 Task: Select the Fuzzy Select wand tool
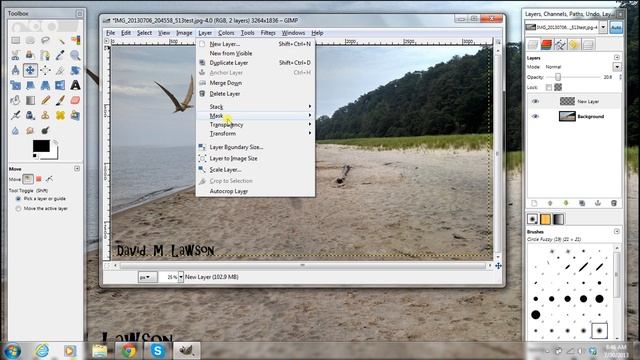coord(60,40)
